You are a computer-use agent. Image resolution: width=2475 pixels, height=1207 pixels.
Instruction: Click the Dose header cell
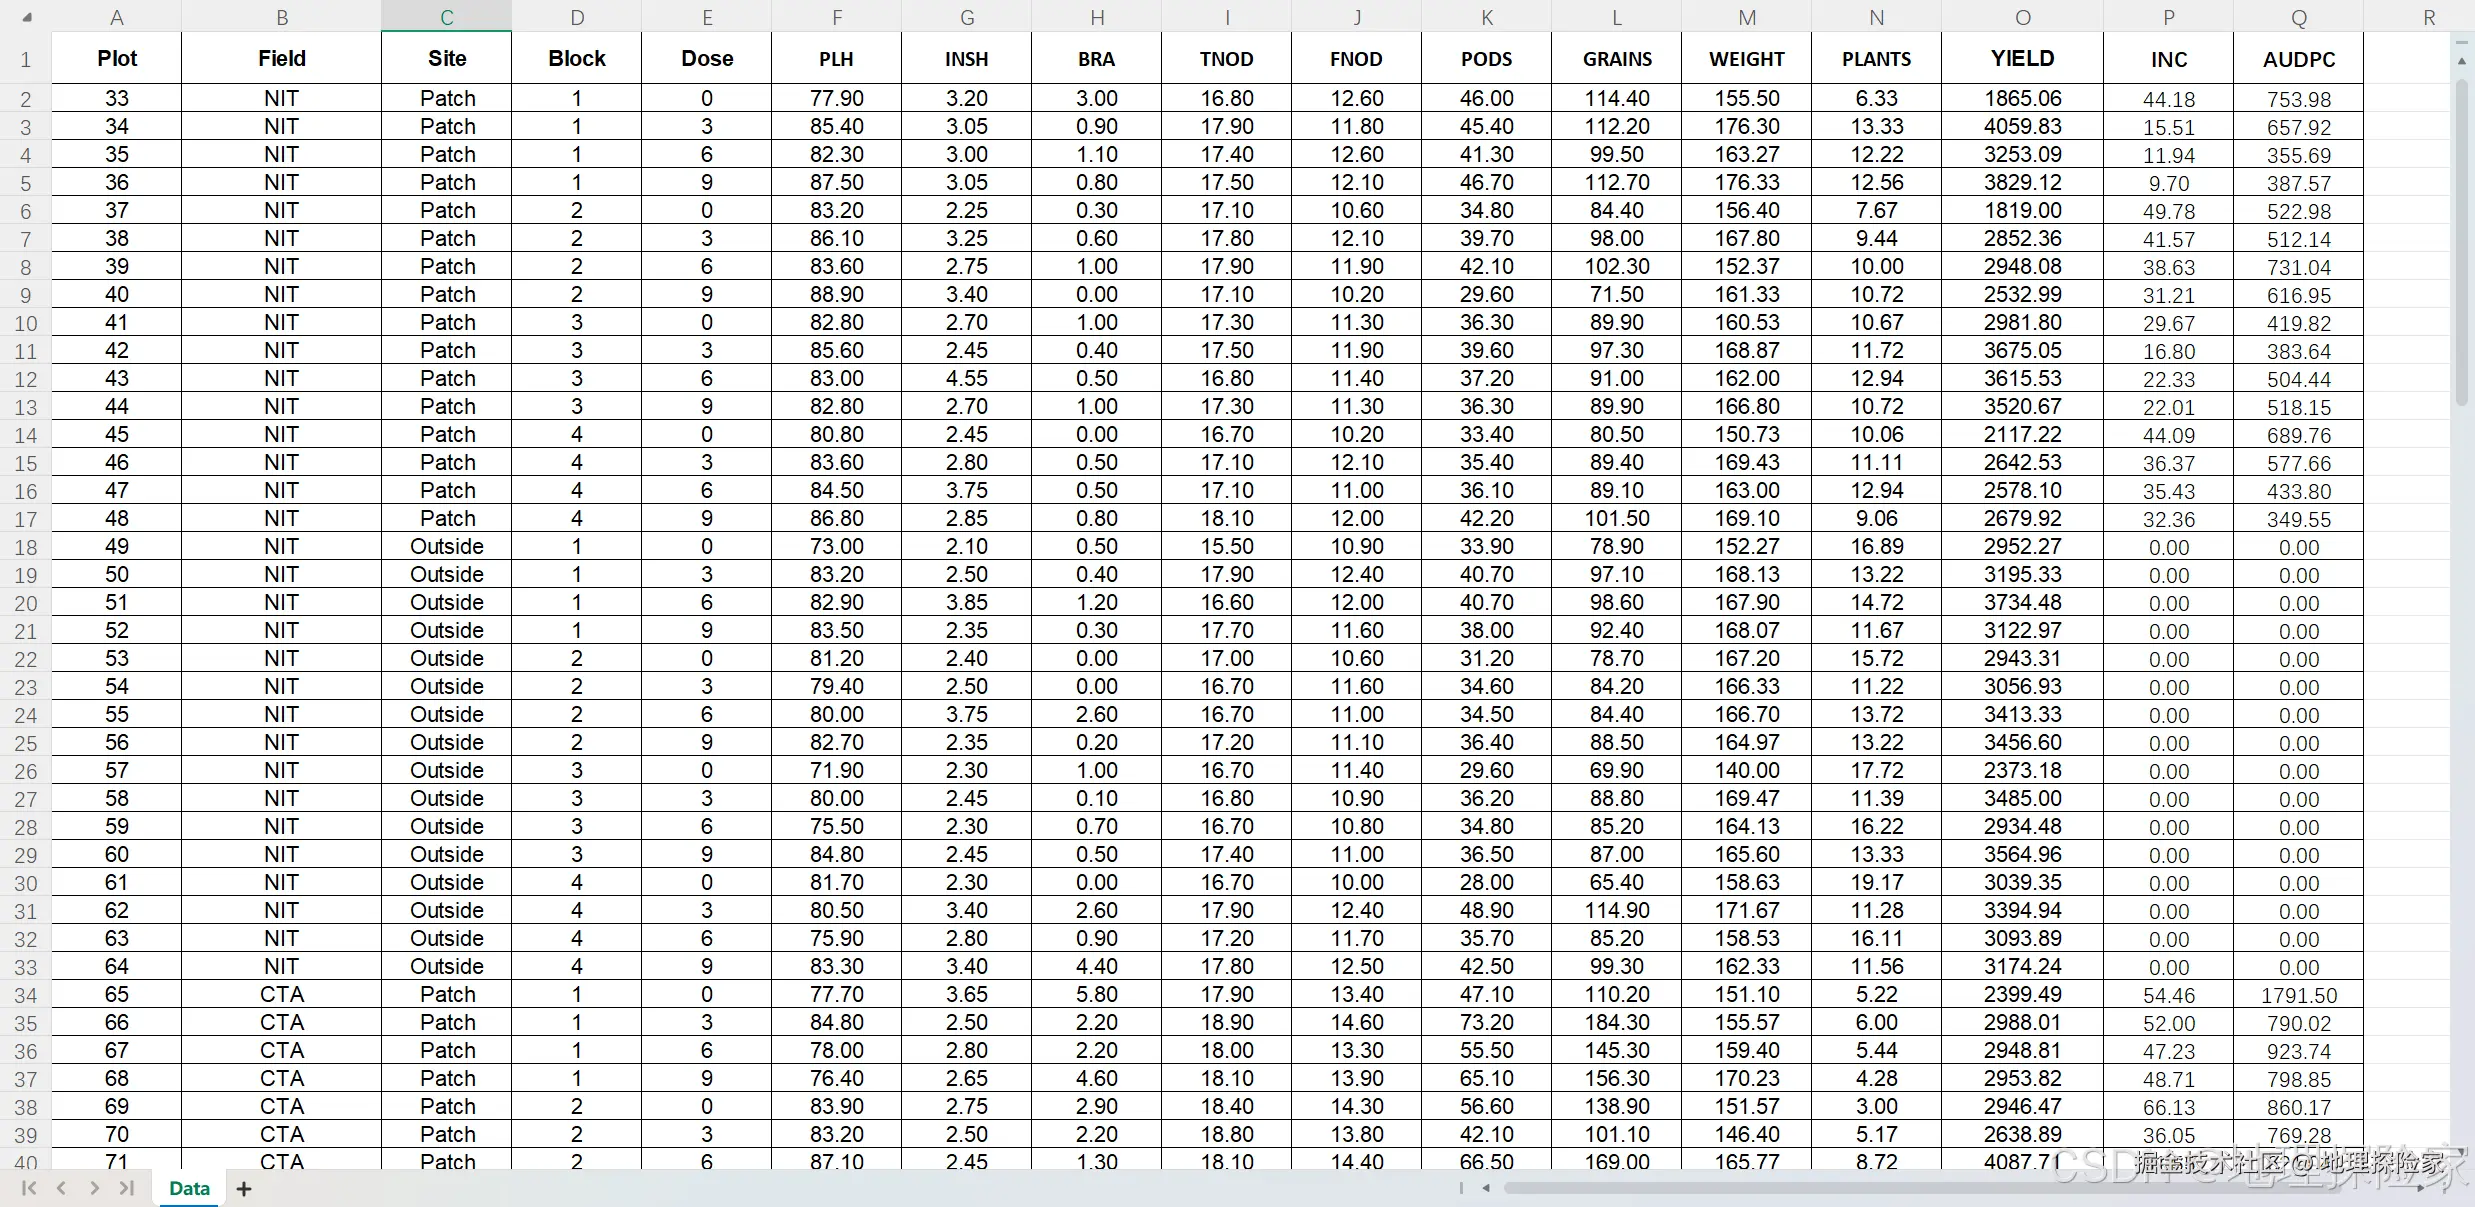coord(707,59)
